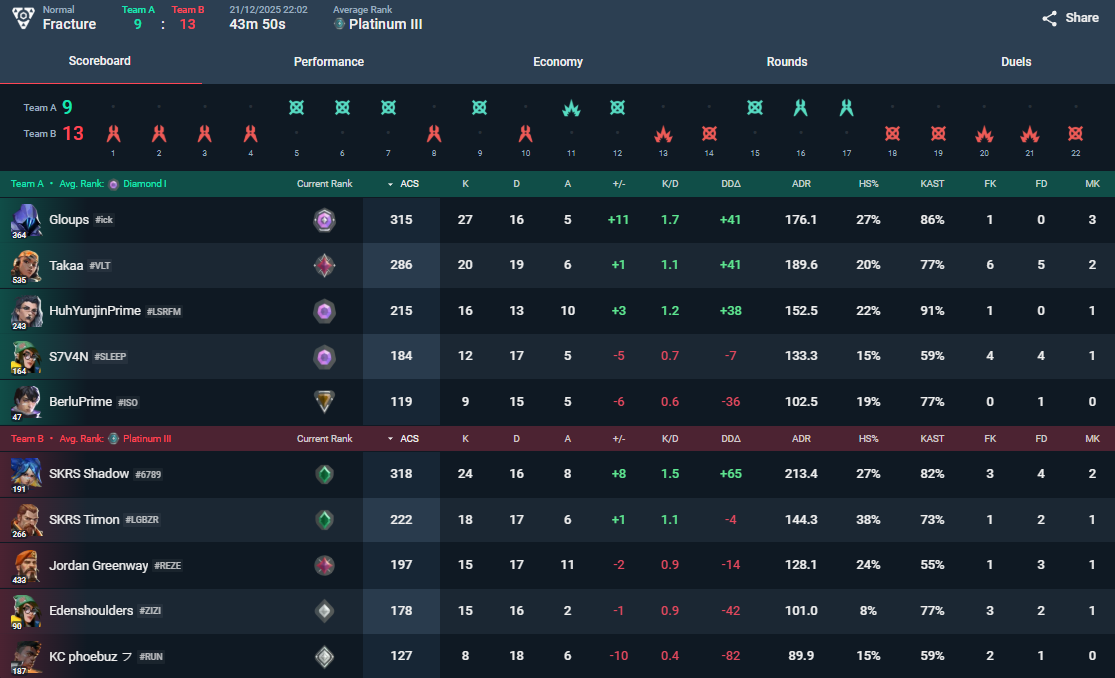Image resolution: width=1115 pixels, height=678 pixels.
Task: Click round 5 Team A elimination icon
Action: 296,108
